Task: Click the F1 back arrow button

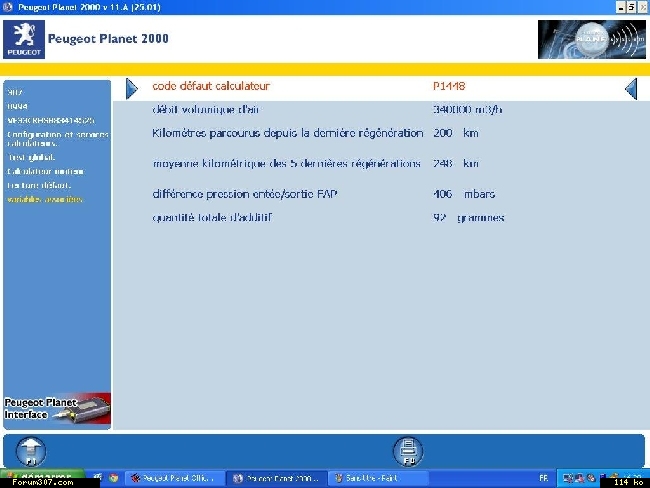Action: coord(31,452)
